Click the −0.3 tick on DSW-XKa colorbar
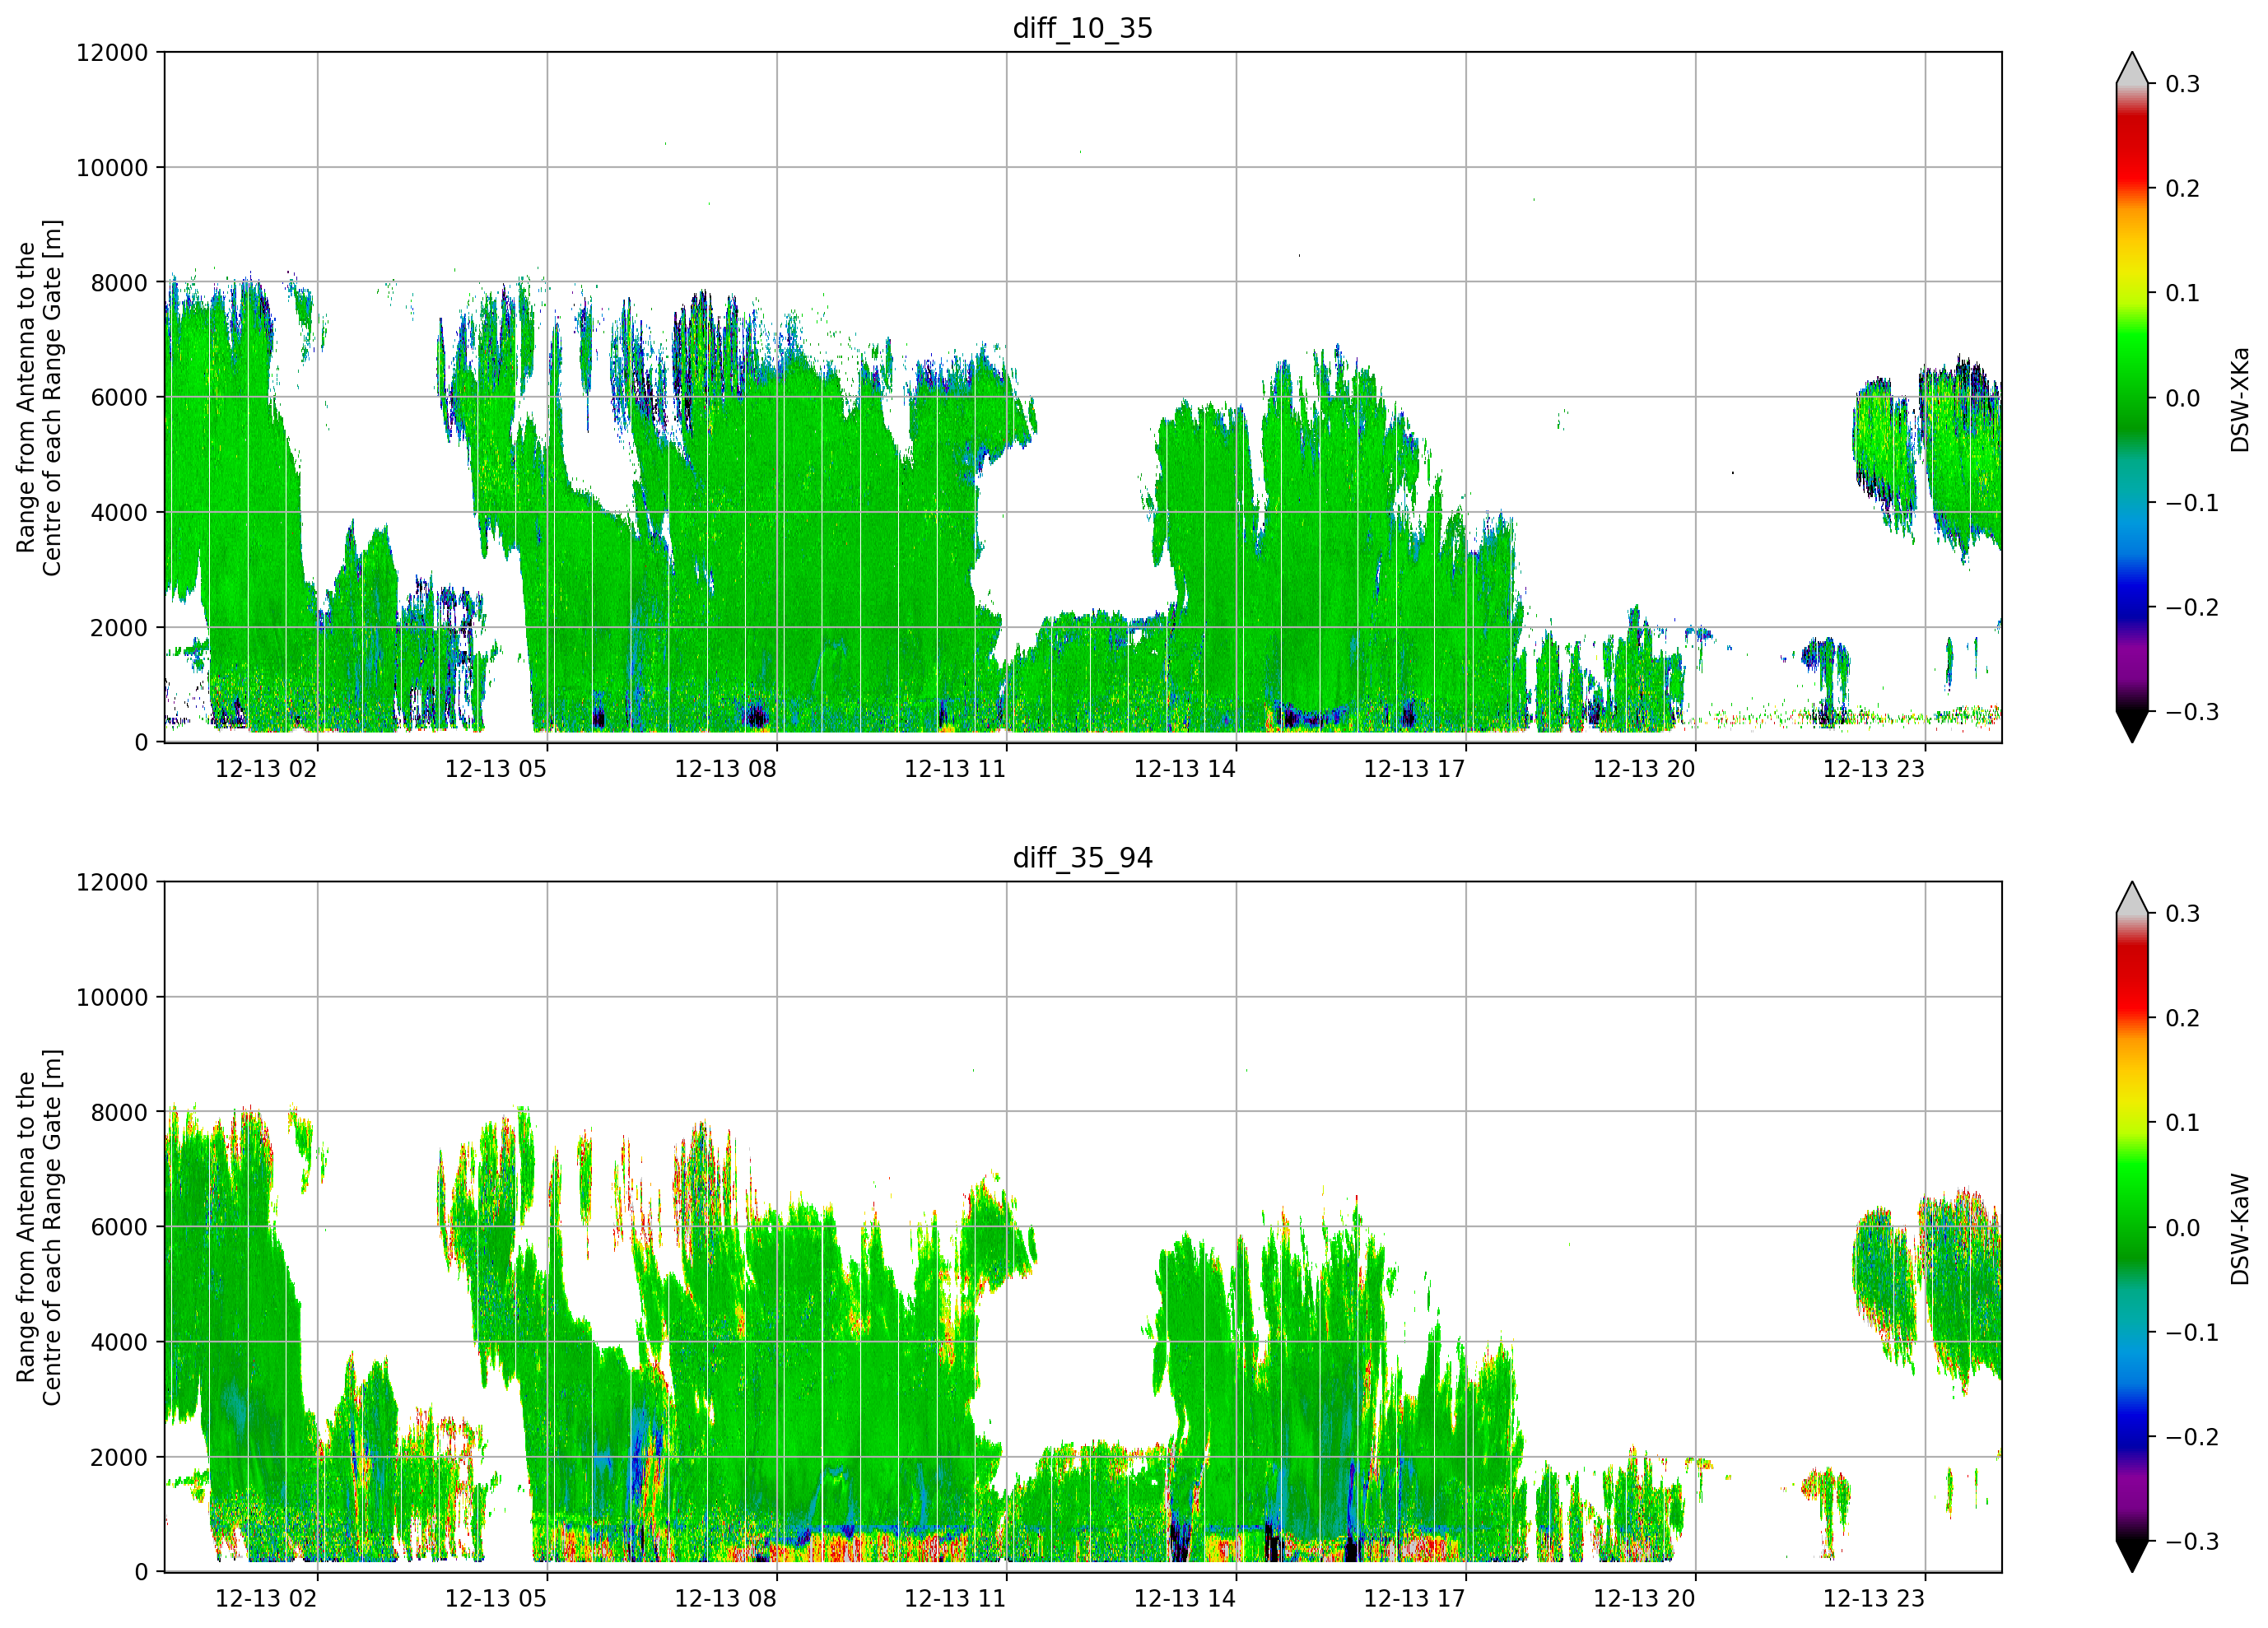 (2192, 713)
